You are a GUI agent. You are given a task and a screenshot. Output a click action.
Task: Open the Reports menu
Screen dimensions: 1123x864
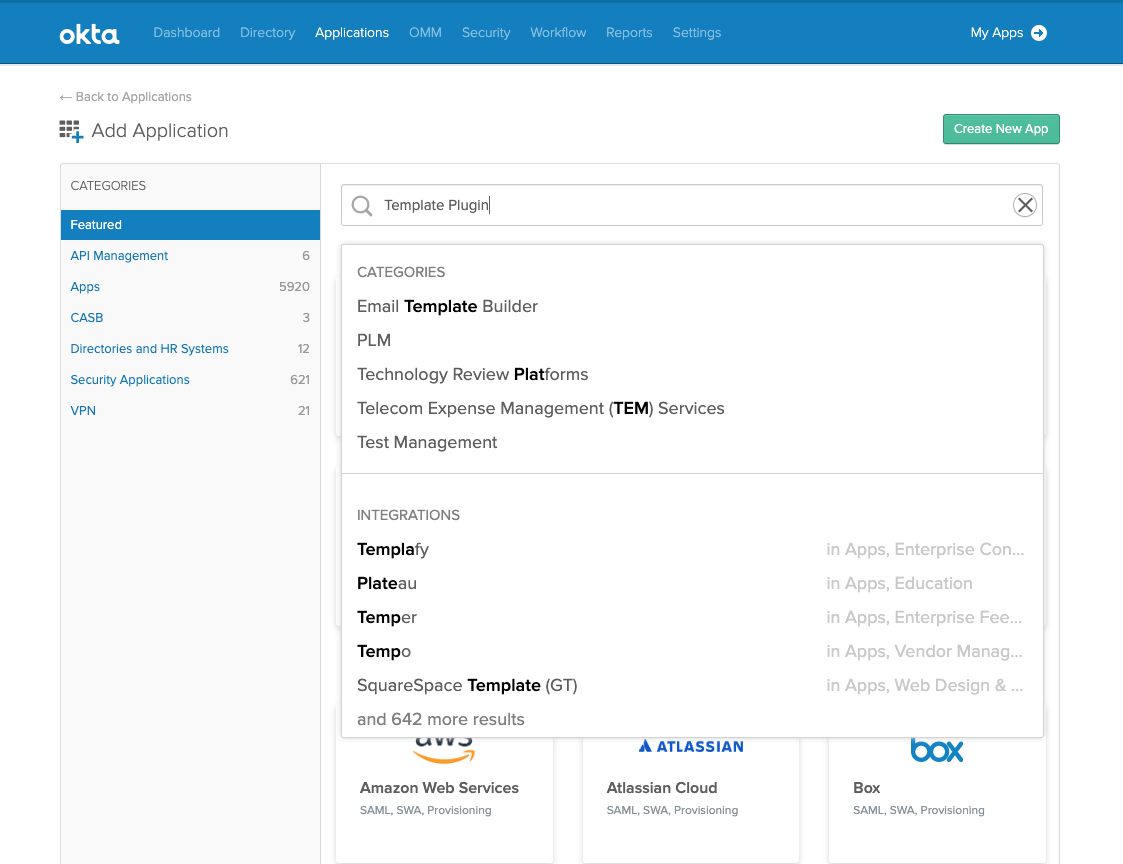[x=629, y=32]
